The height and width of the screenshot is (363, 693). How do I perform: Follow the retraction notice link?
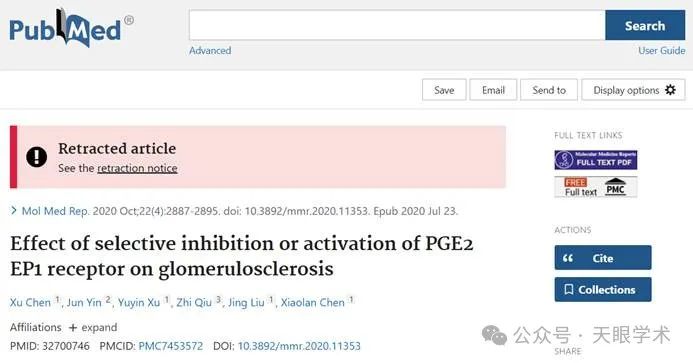coord(137,168)
